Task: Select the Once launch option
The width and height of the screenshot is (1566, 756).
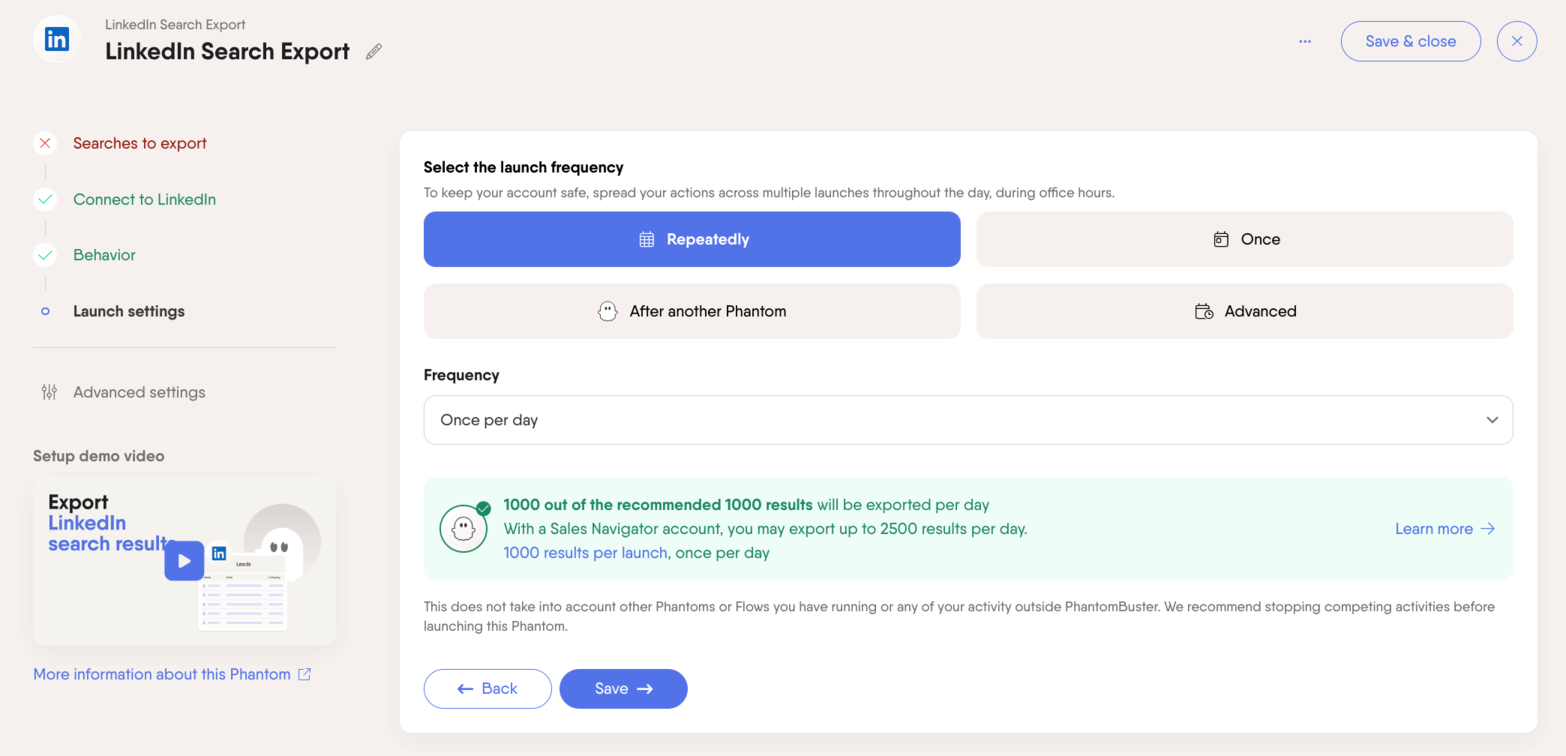Action: tap(1244, 239)
